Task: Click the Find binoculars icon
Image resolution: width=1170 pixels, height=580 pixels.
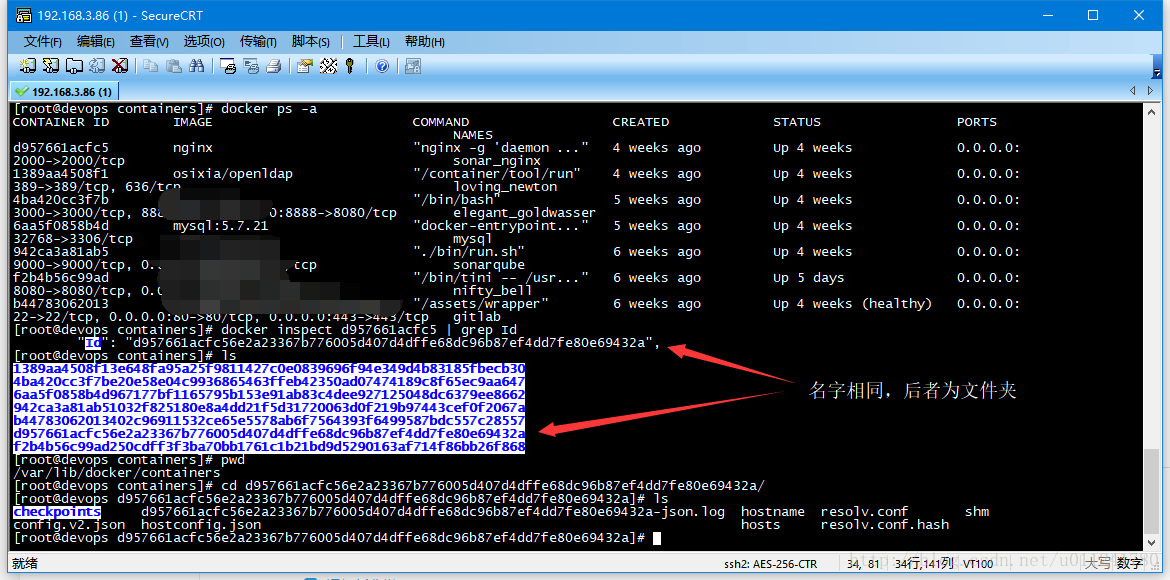Action: tap(197, 66)
